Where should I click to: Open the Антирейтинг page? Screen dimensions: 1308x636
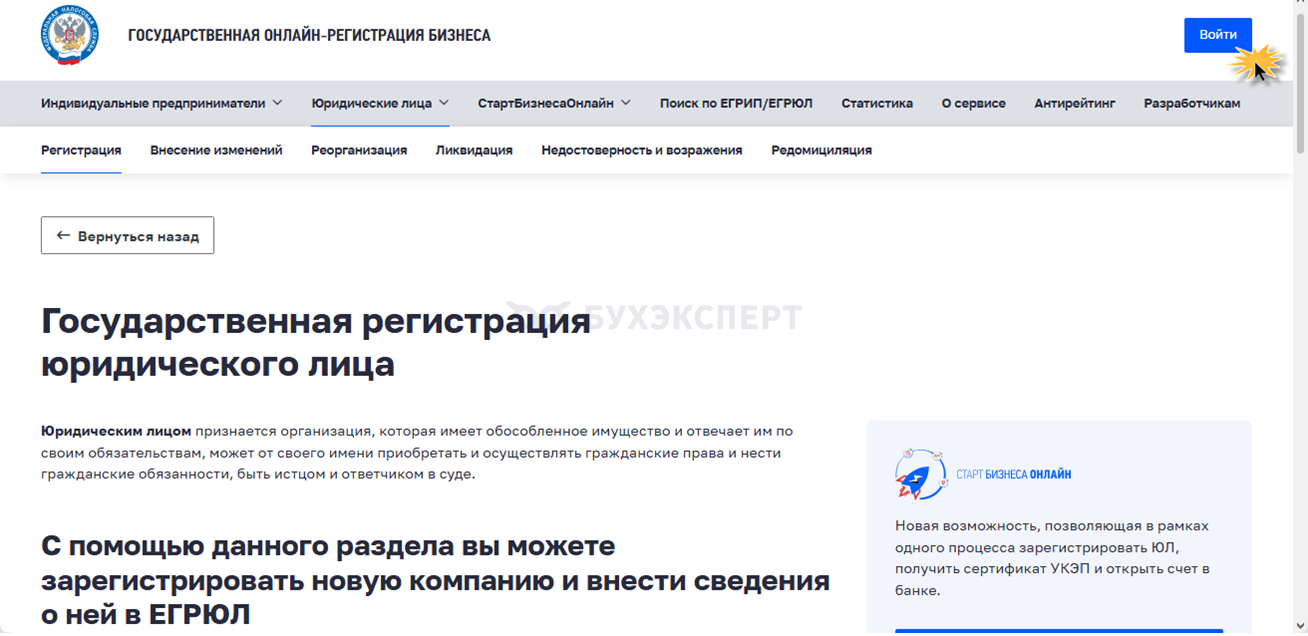(x=1075, y=103)
